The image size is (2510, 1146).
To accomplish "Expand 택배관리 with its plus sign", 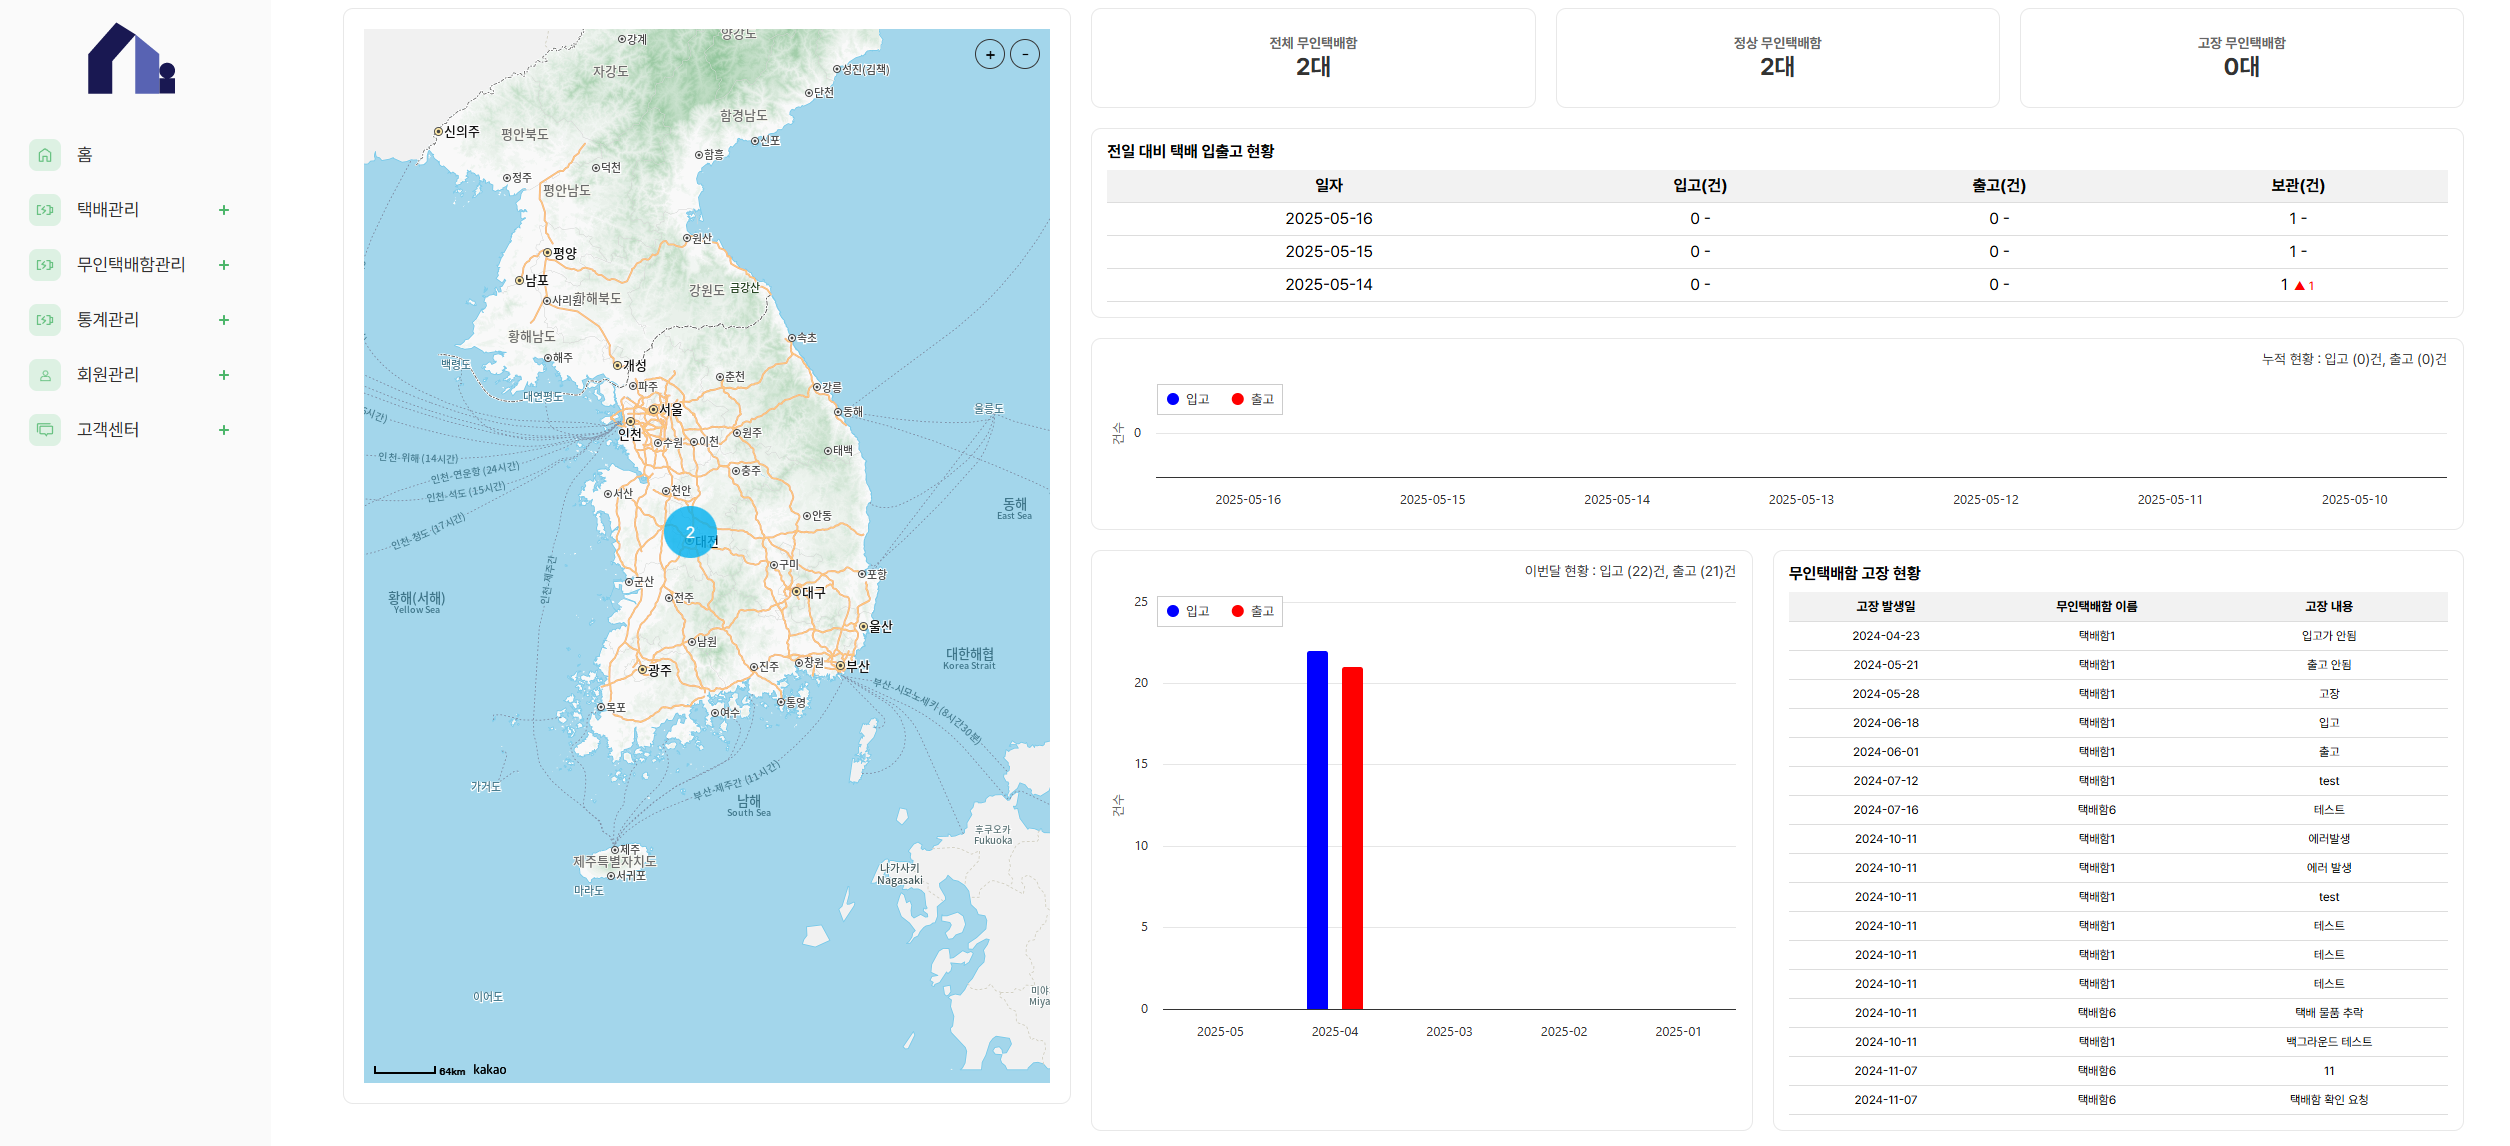I will [x=224, y=210].
